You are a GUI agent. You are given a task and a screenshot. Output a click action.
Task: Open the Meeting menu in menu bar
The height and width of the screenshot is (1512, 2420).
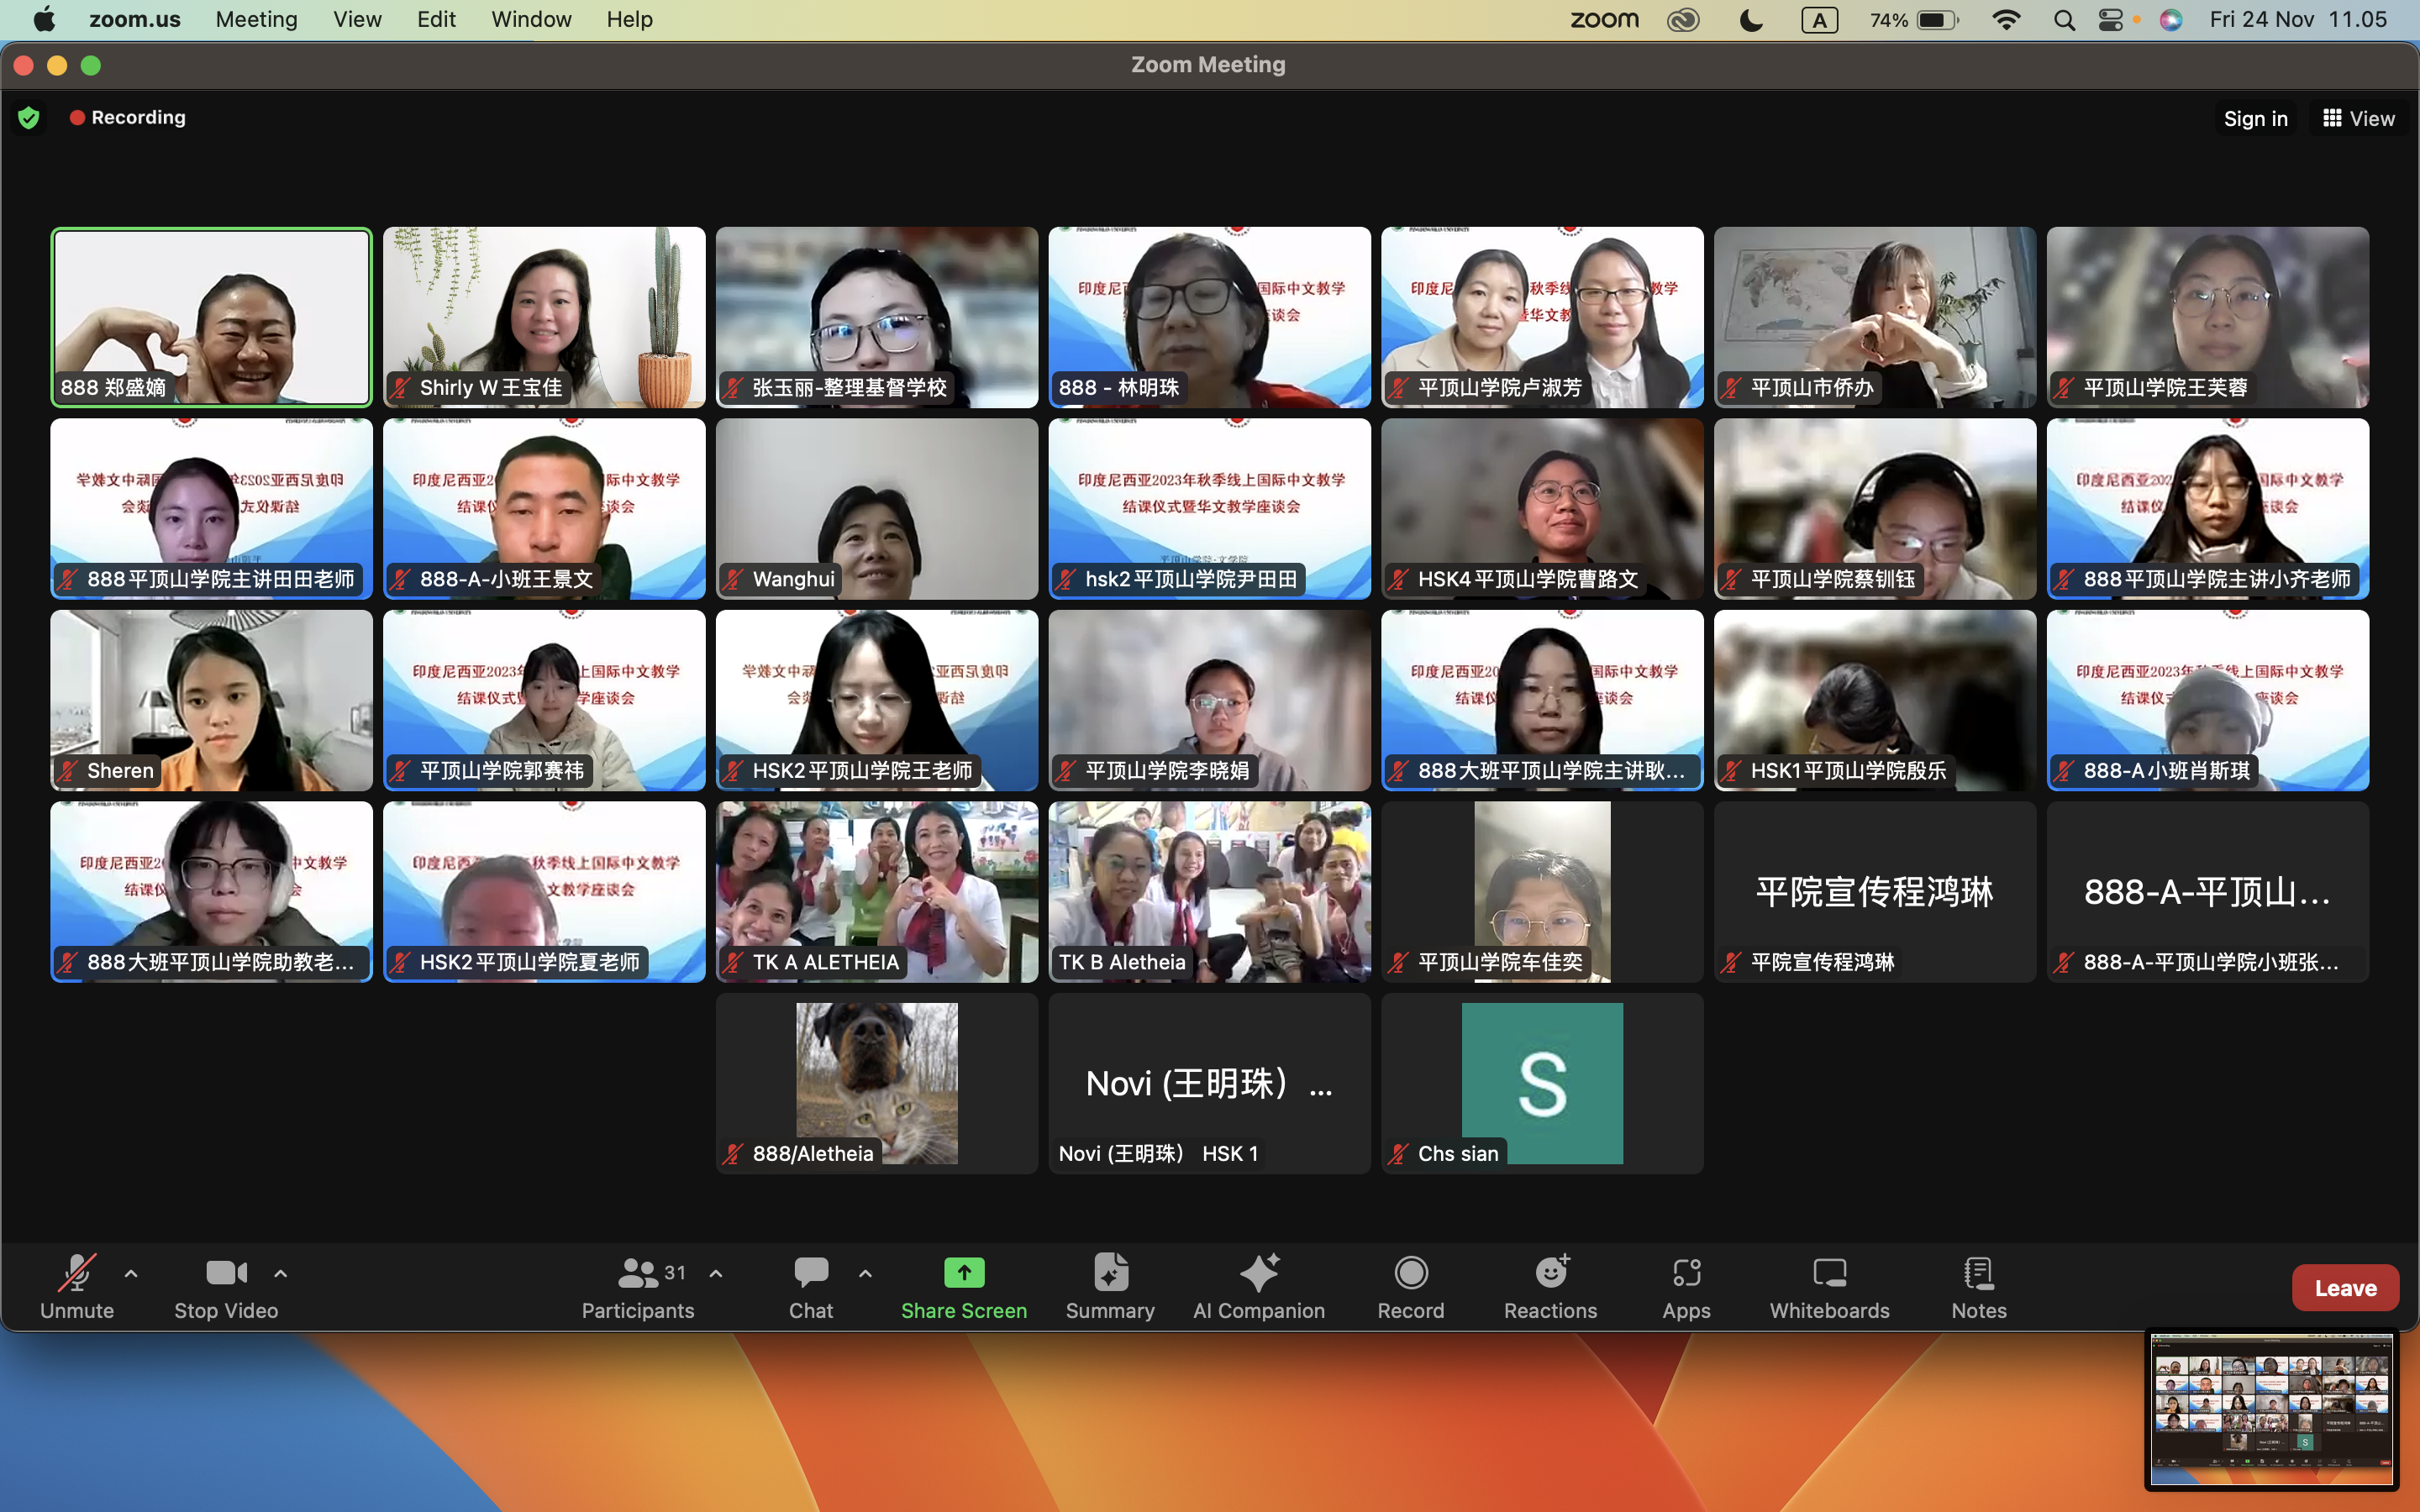(256, 19)
